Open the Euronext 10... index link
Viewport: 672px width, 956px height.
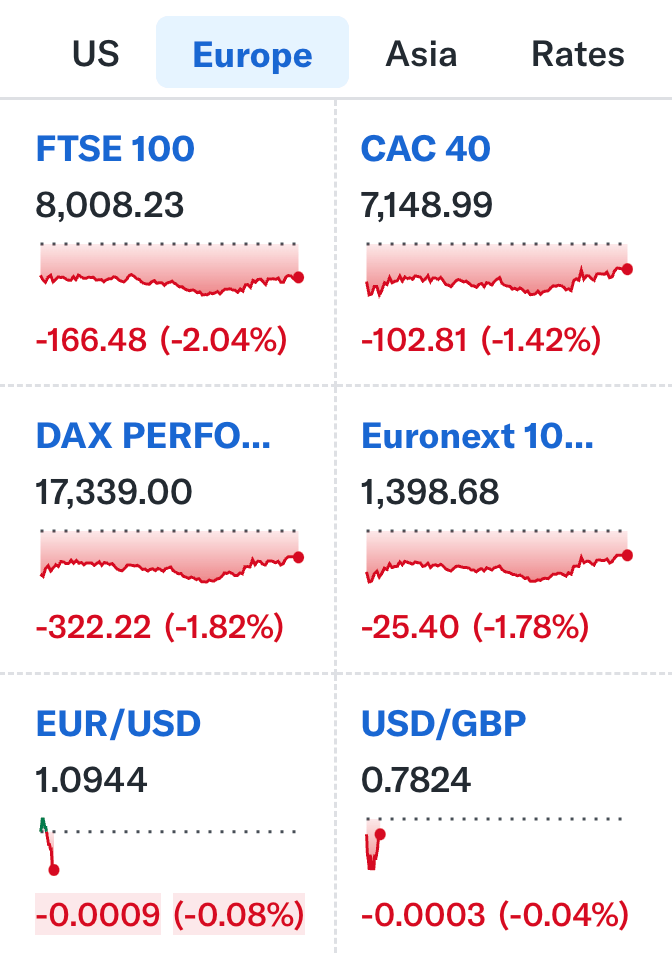pos(477,436)
